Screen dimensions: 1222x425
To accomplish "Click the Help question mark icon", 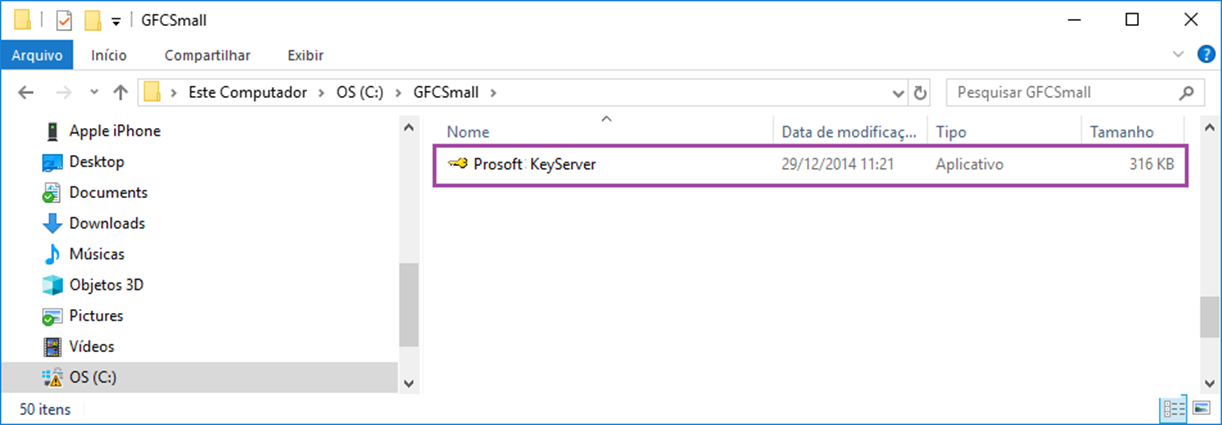I will click(x=1206, y=55).
